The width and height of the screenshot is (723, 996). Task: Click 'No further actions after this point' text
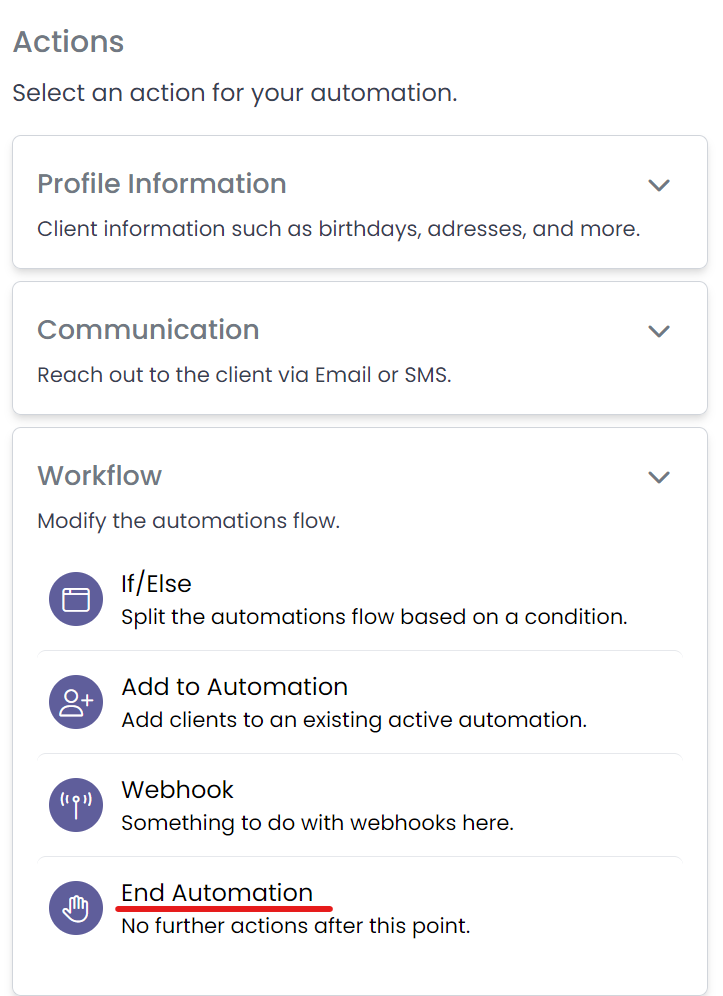(x=295, y=926)
